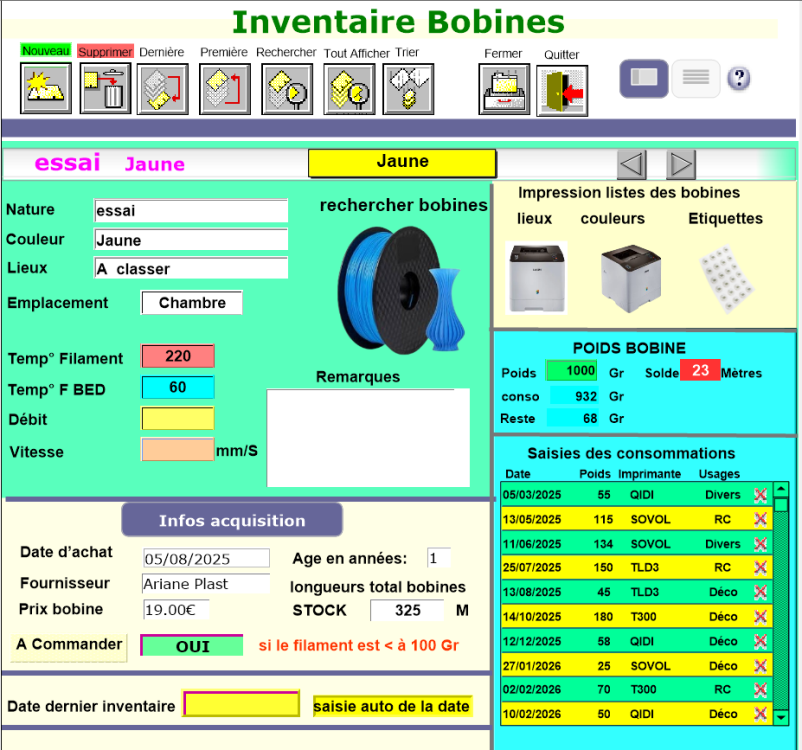Print the couleurs list printer icon
Viewport: 802px width, 750px height.
click(x=631, y=278)
